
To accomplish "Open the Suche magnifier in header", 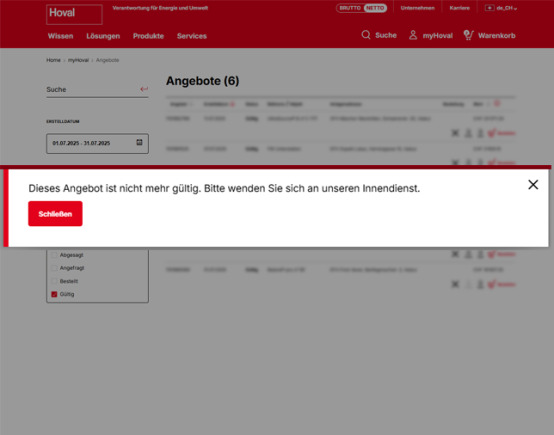I will pos(366,35).
